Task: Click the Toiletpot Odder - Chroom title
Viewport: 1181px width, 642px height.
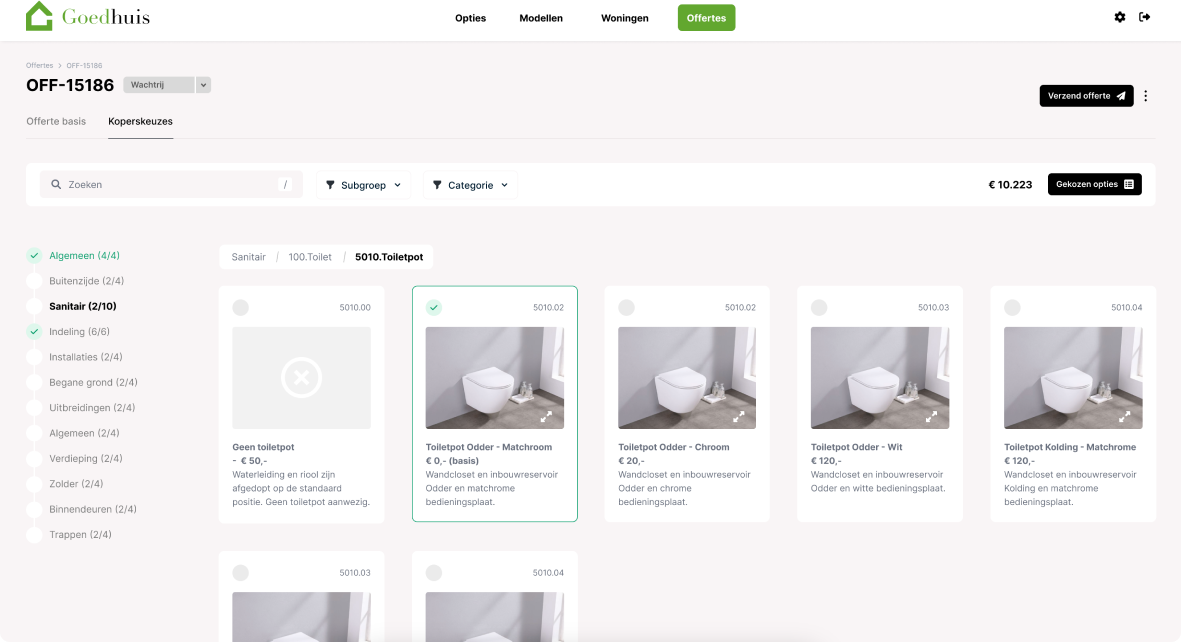Action: click(x=673, y=447)
